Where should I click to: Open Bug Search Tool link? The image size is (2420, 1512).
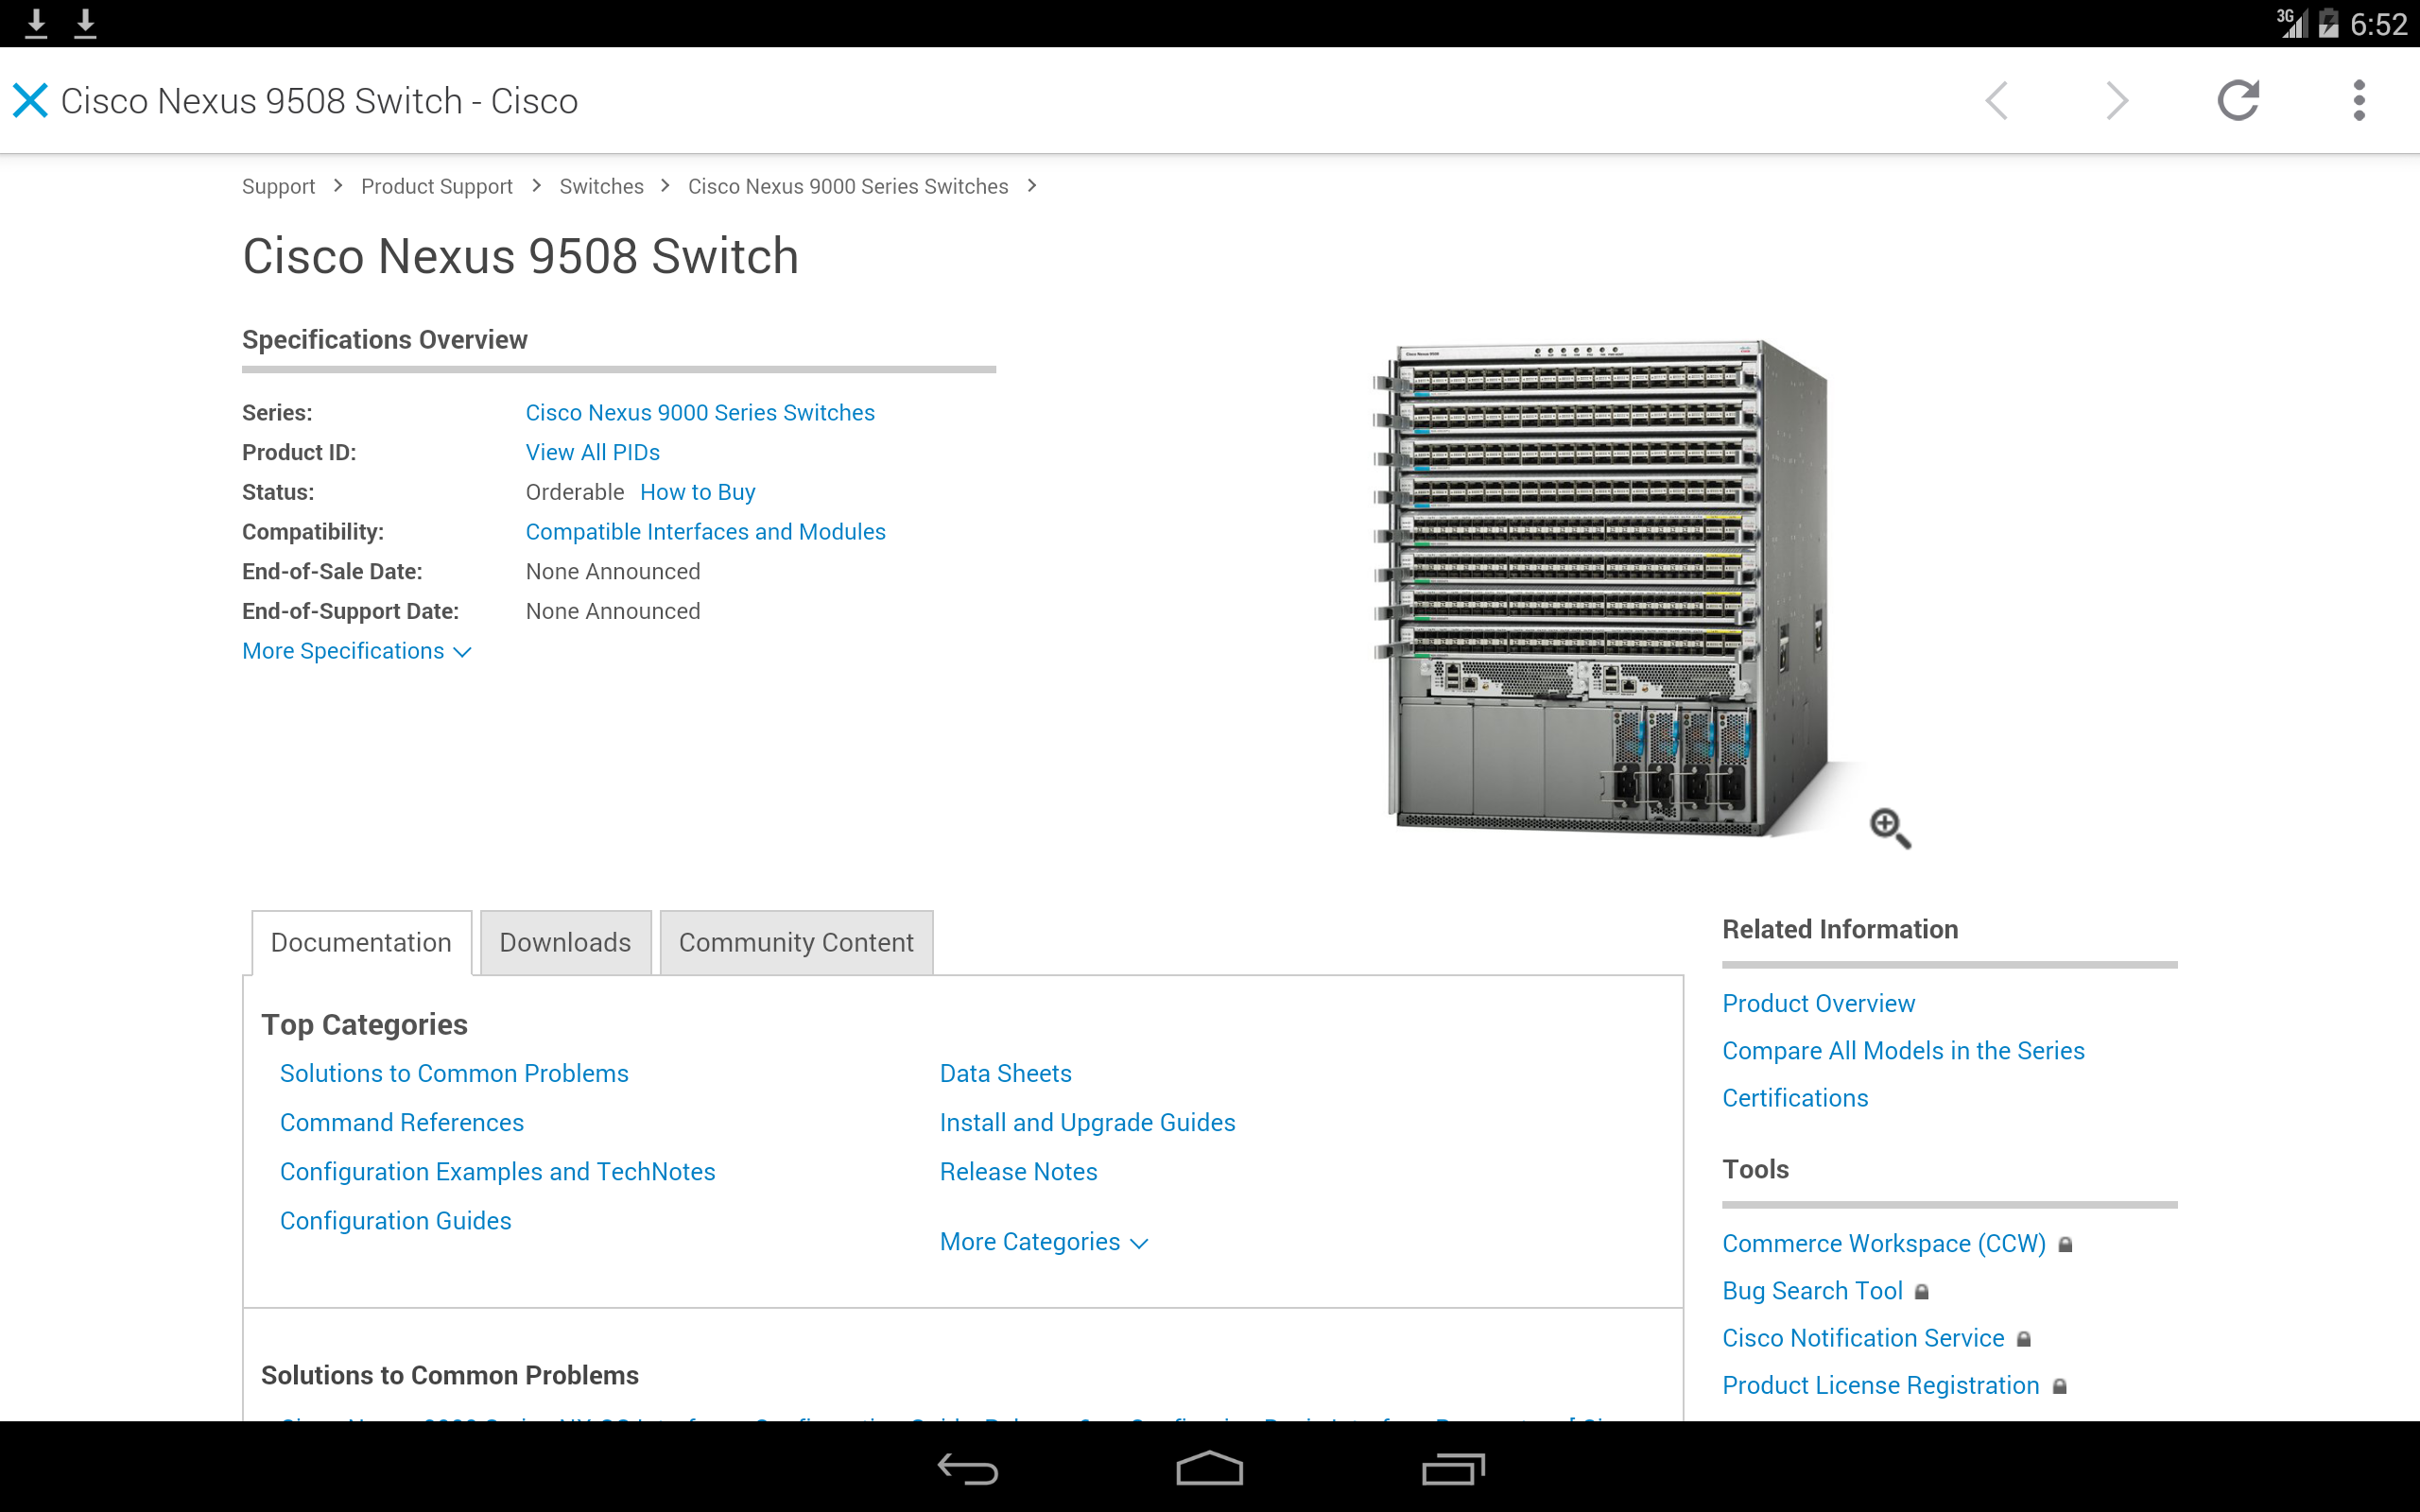coord(1812,1291)
